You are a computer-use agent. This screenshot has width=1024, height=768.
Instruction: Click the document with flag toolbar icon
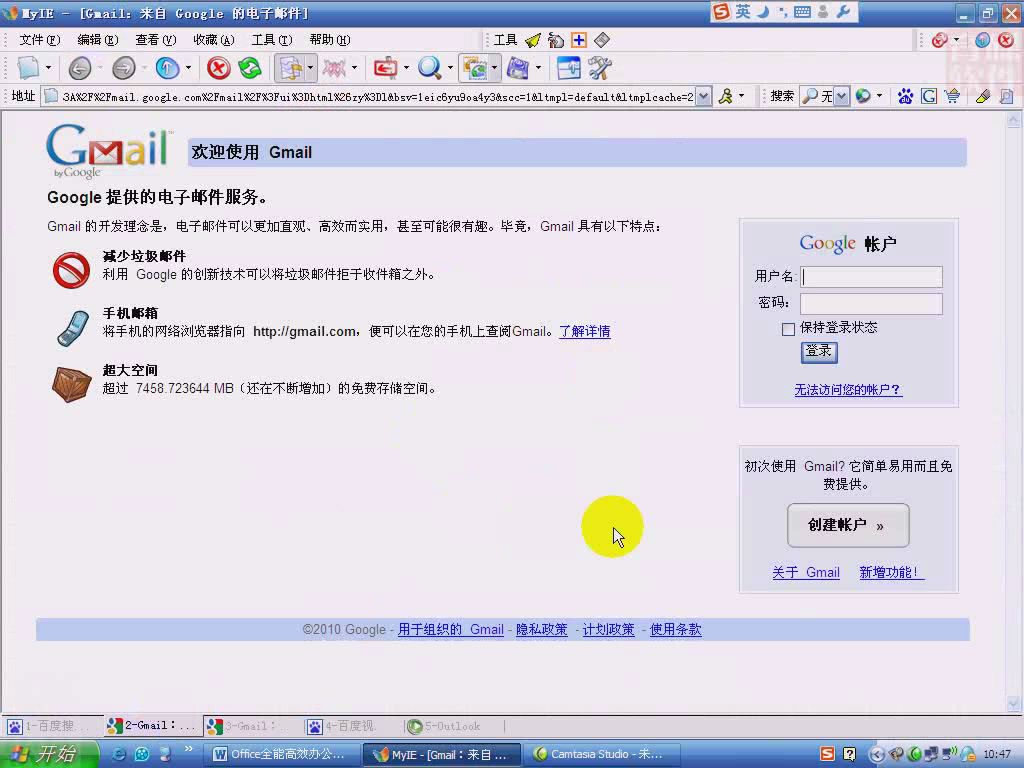coord(290,68)
